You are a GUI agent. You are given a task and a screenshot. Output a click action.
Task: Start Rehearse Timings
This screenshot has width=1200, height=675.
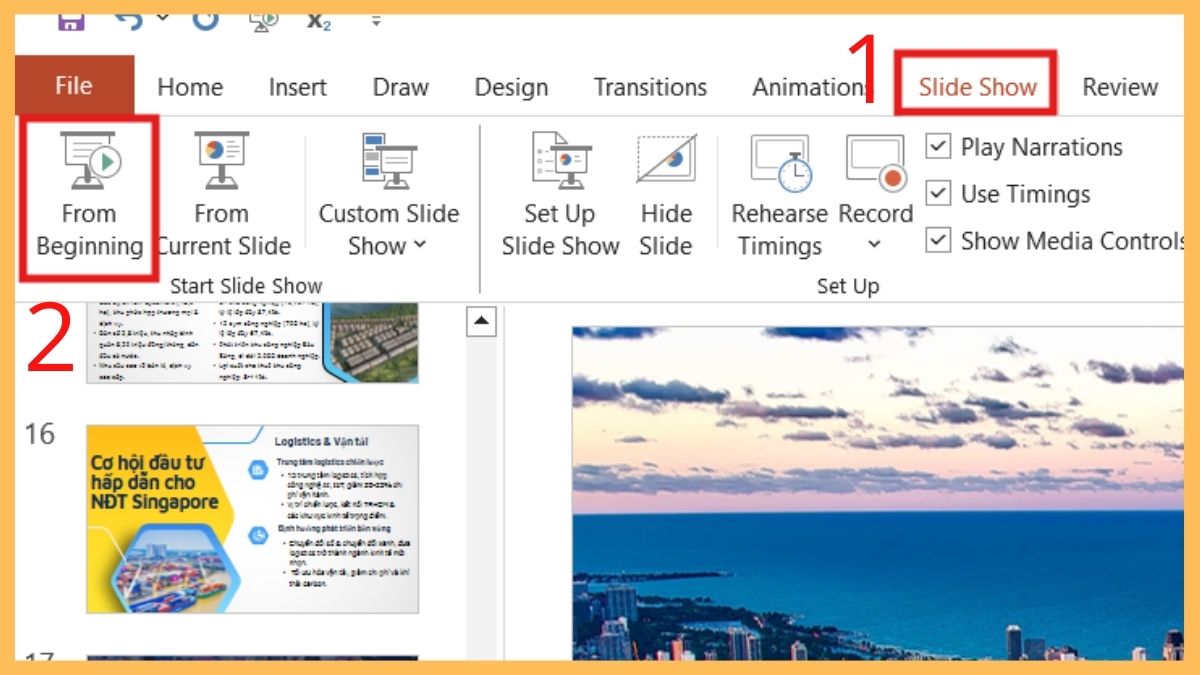tap(780, 195)
